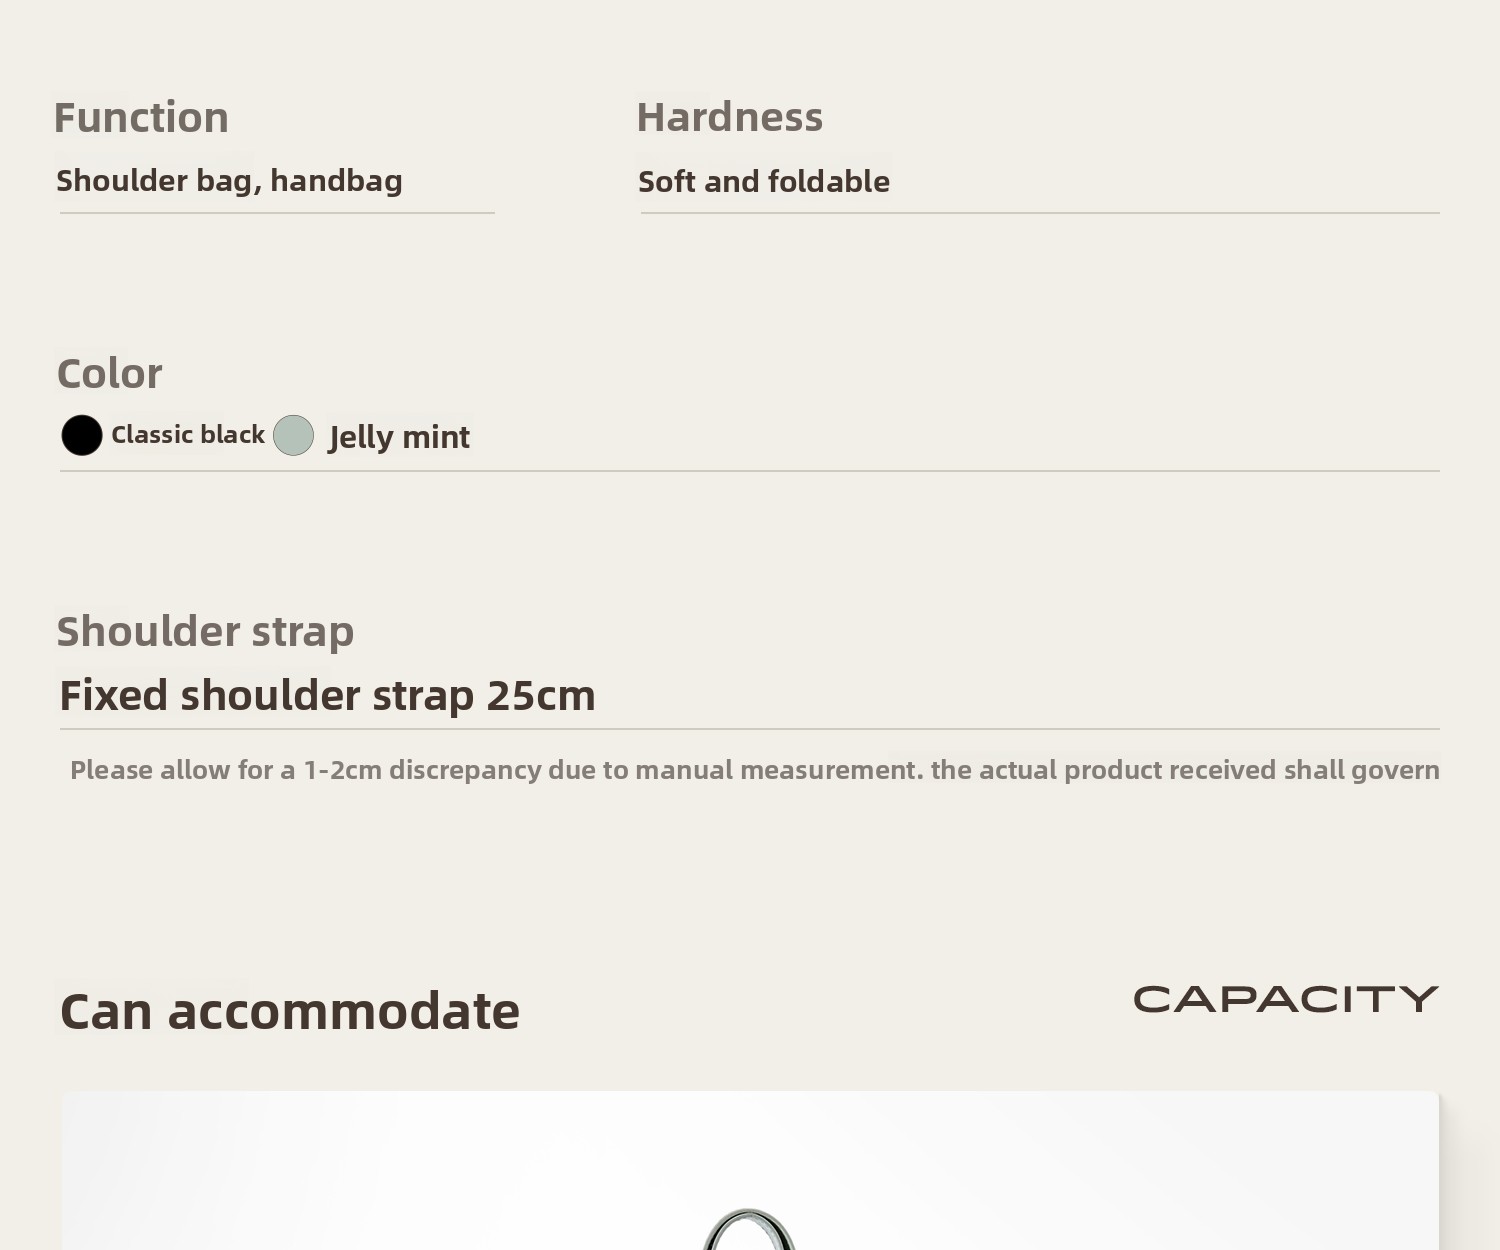Click the Hardness heading

point(729,118)
